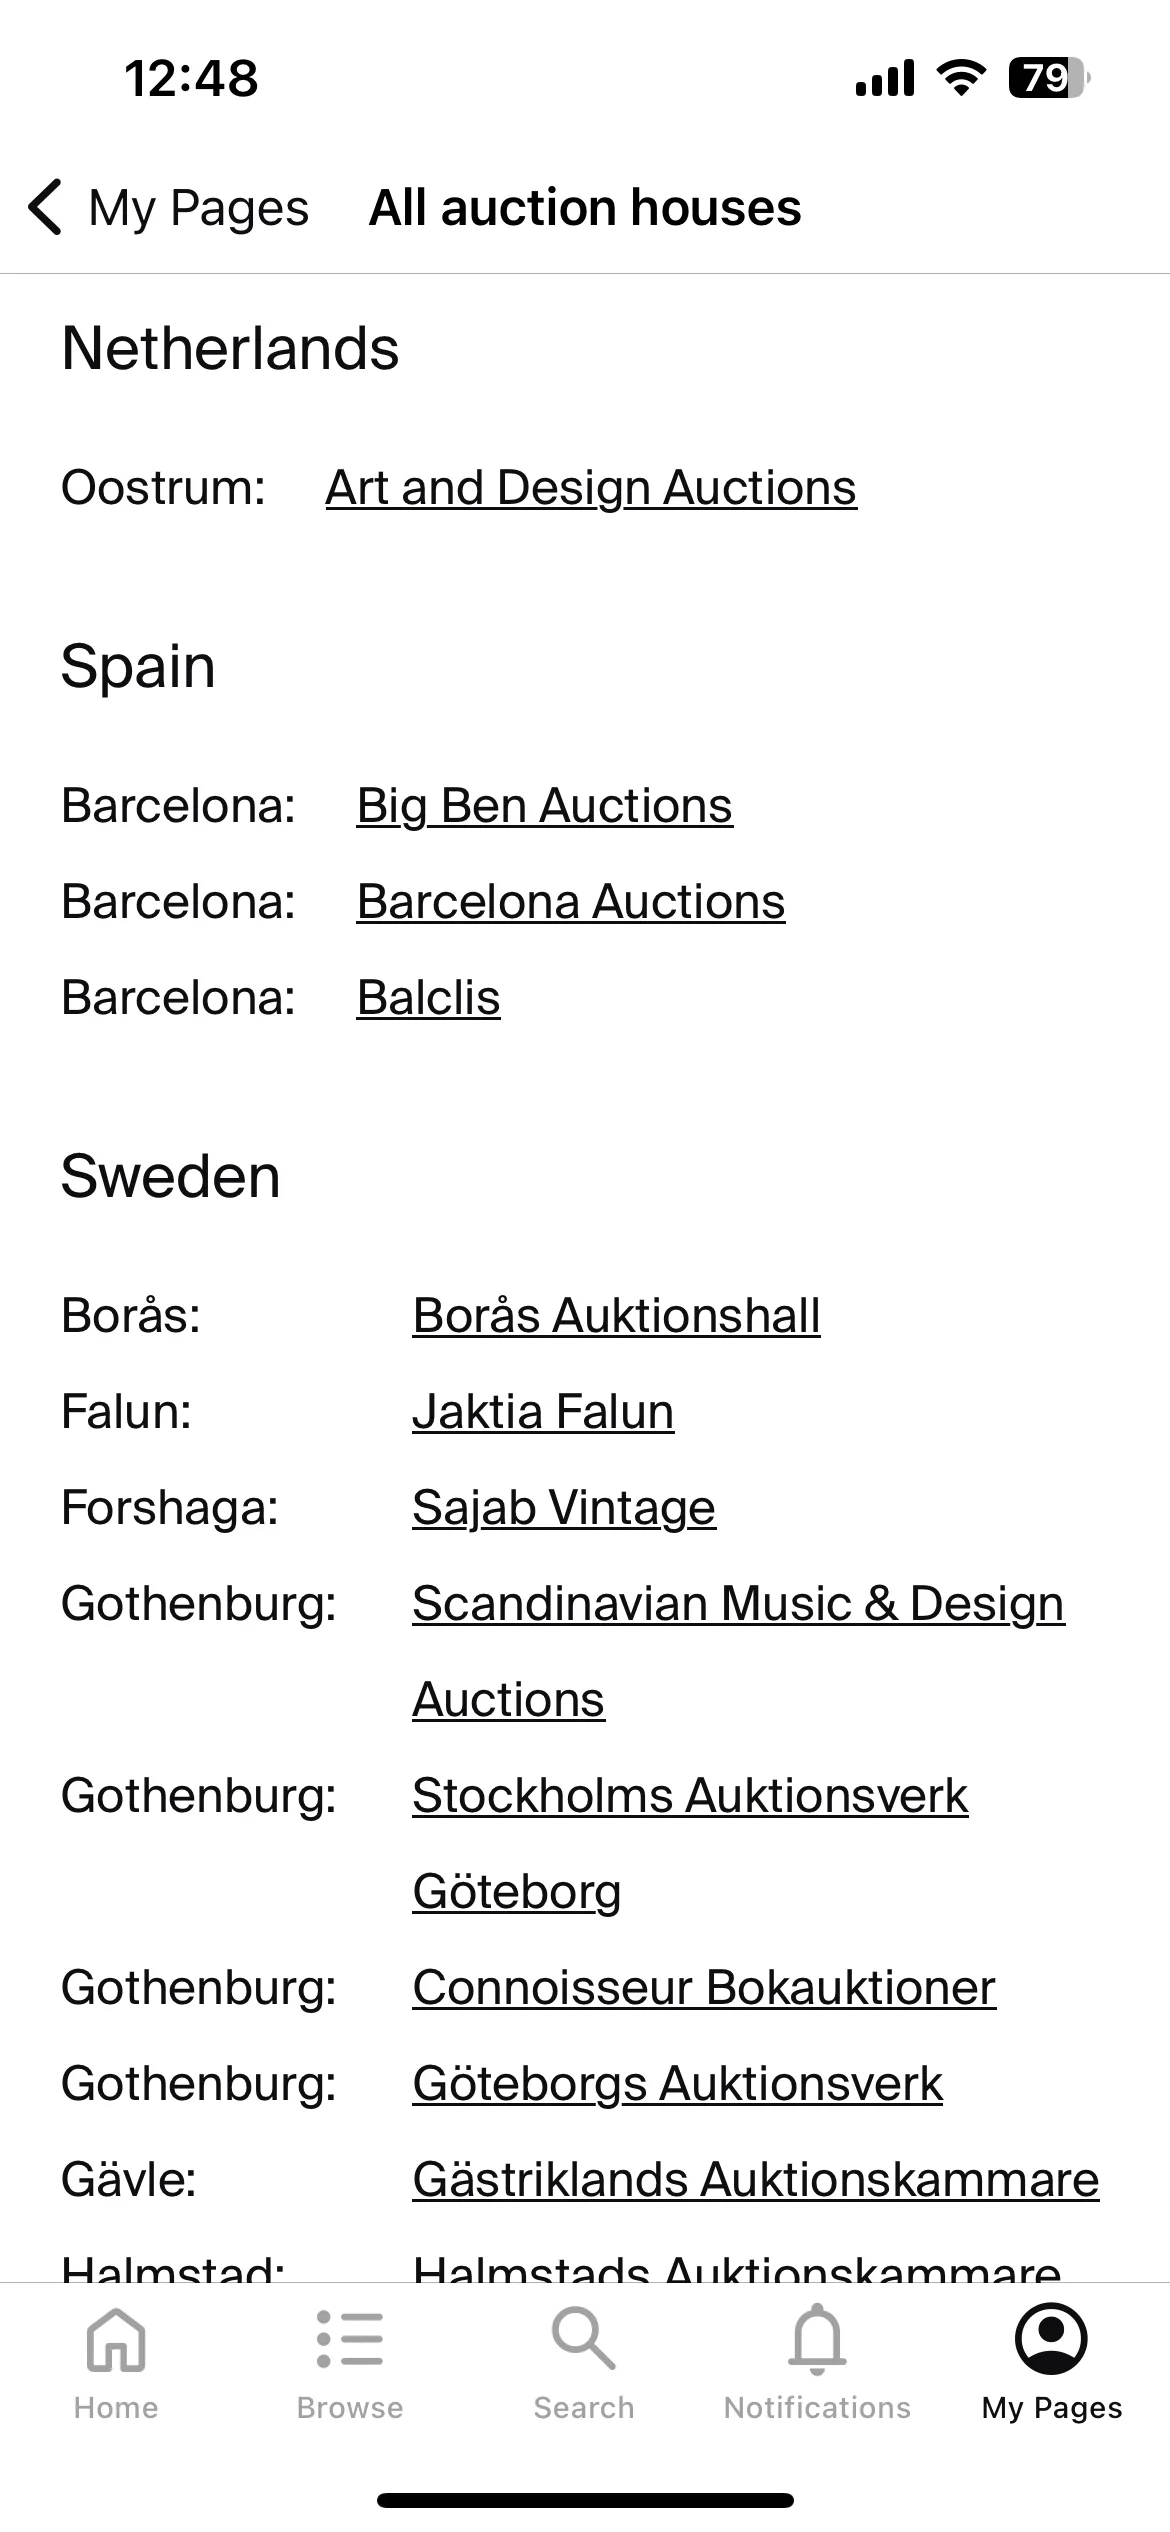Screen dimensions: 1170x2532
Task: Open Gästriklands Auktionskammare link
Action: tap(756, 2180)
